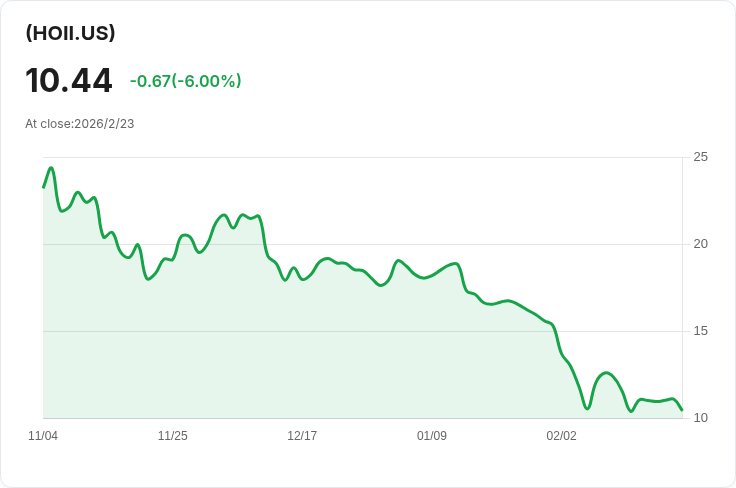Pick the 12/17 date on the axis
This screenshot has height=488, width=736.
point(302,436)
